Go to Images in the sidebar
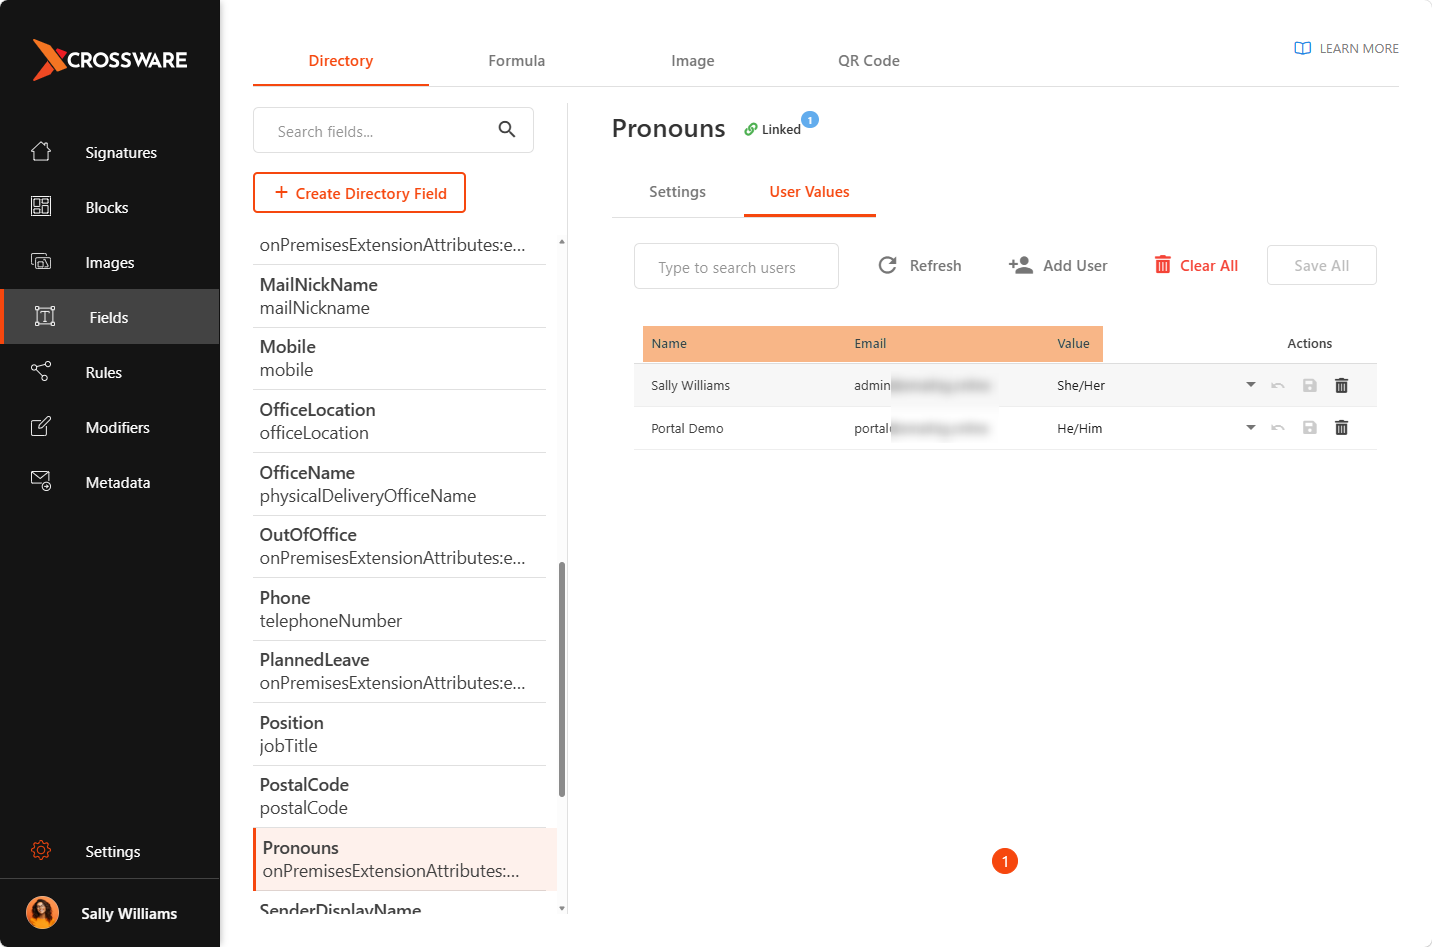Image resolution: width=1432 pixels, height=947 pixels. click(x=109, y=263)
